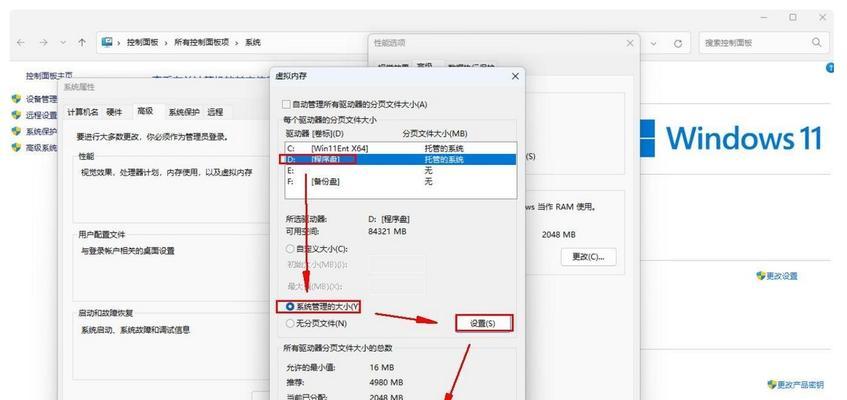Click the 4980 MB recommended value
Image resolution: width=847 pixels, height=400 pixels.
[x=385, y=382]
